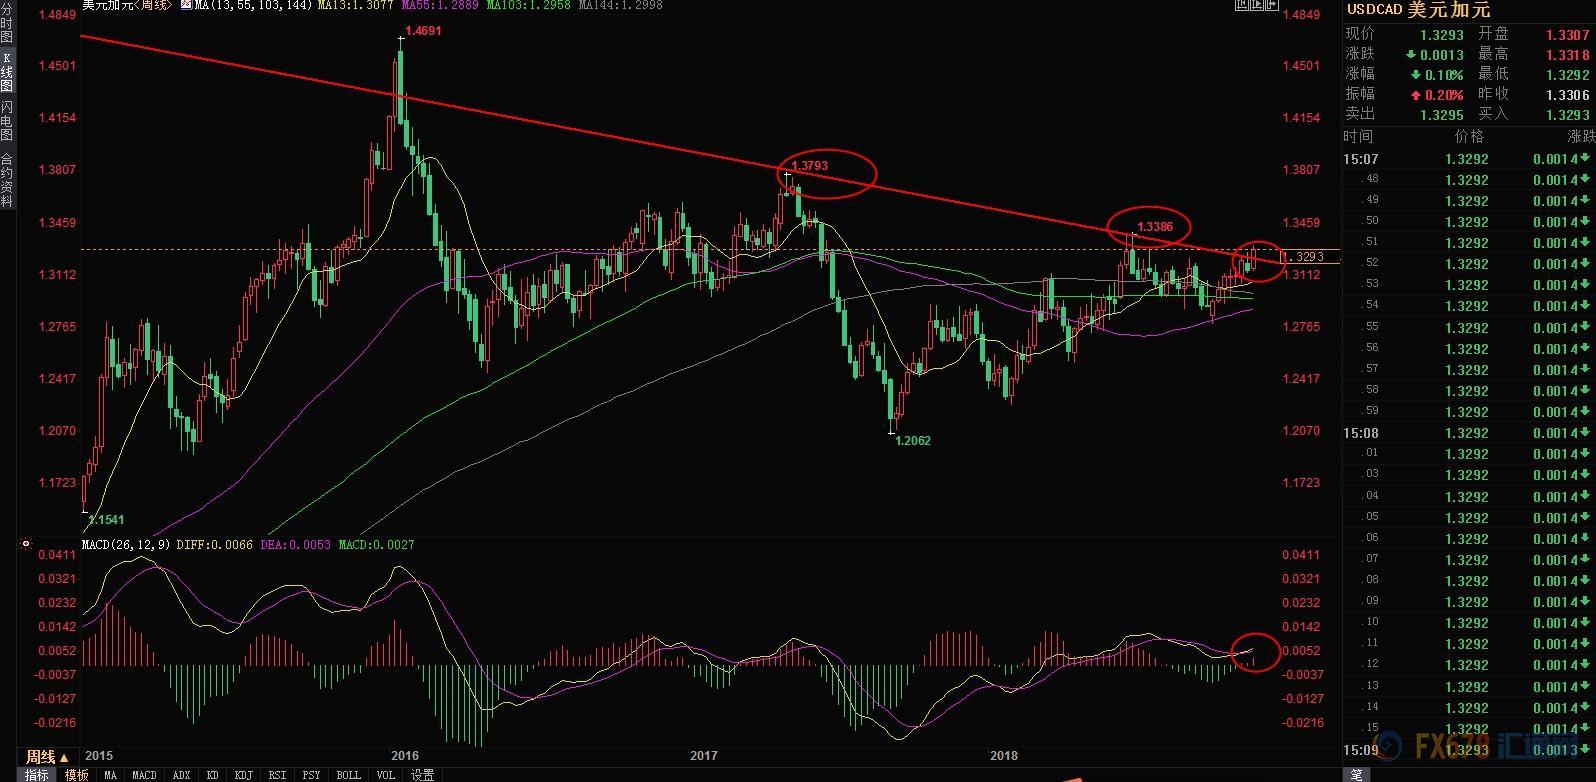Select the 模板 bottom tab
Image resolution: width=1596 pixels, height=782 pixels.
tap(77, 774)
